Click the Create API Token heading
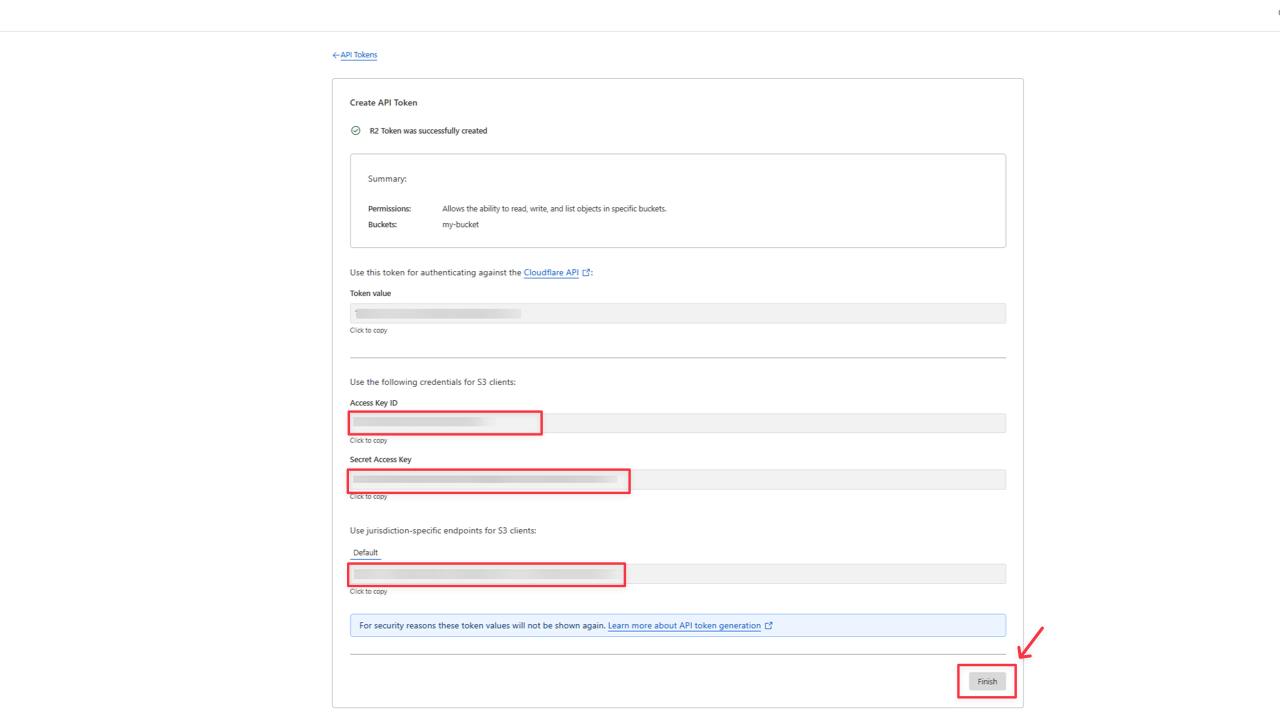Image resolution: width=1280 pixels, height=720 pixels. pos(383,102)
